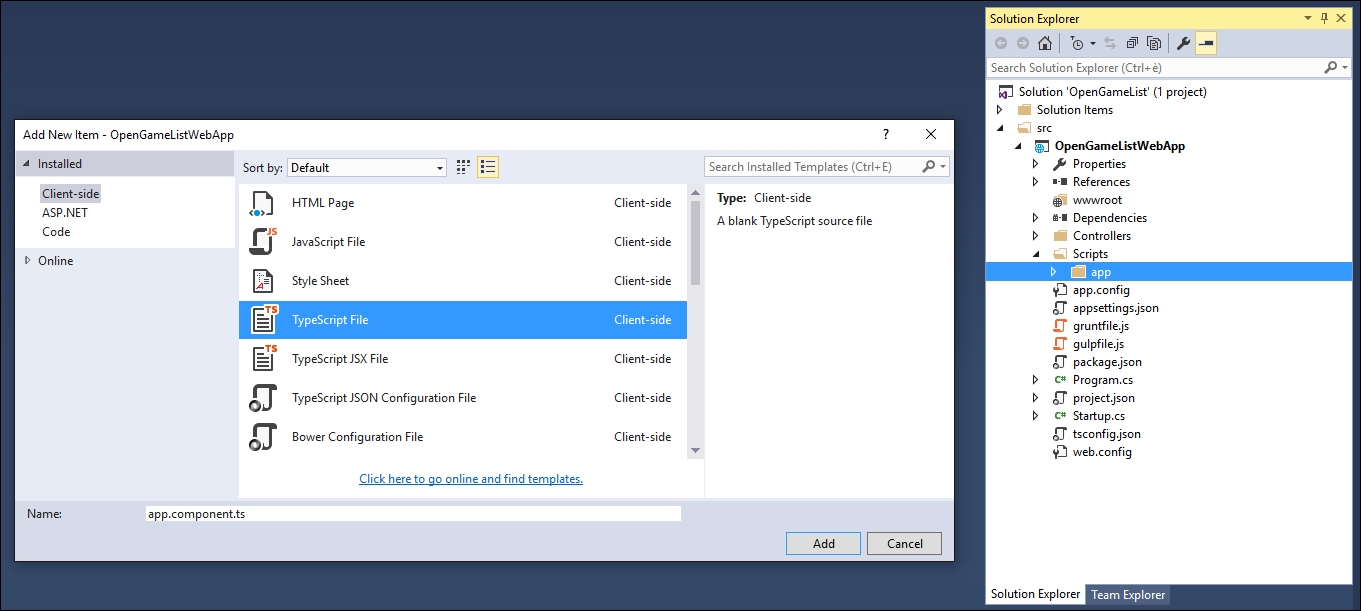Expand the project.json node
This screenshot has width=1361, height=611.
click(x=1036, y=398)
